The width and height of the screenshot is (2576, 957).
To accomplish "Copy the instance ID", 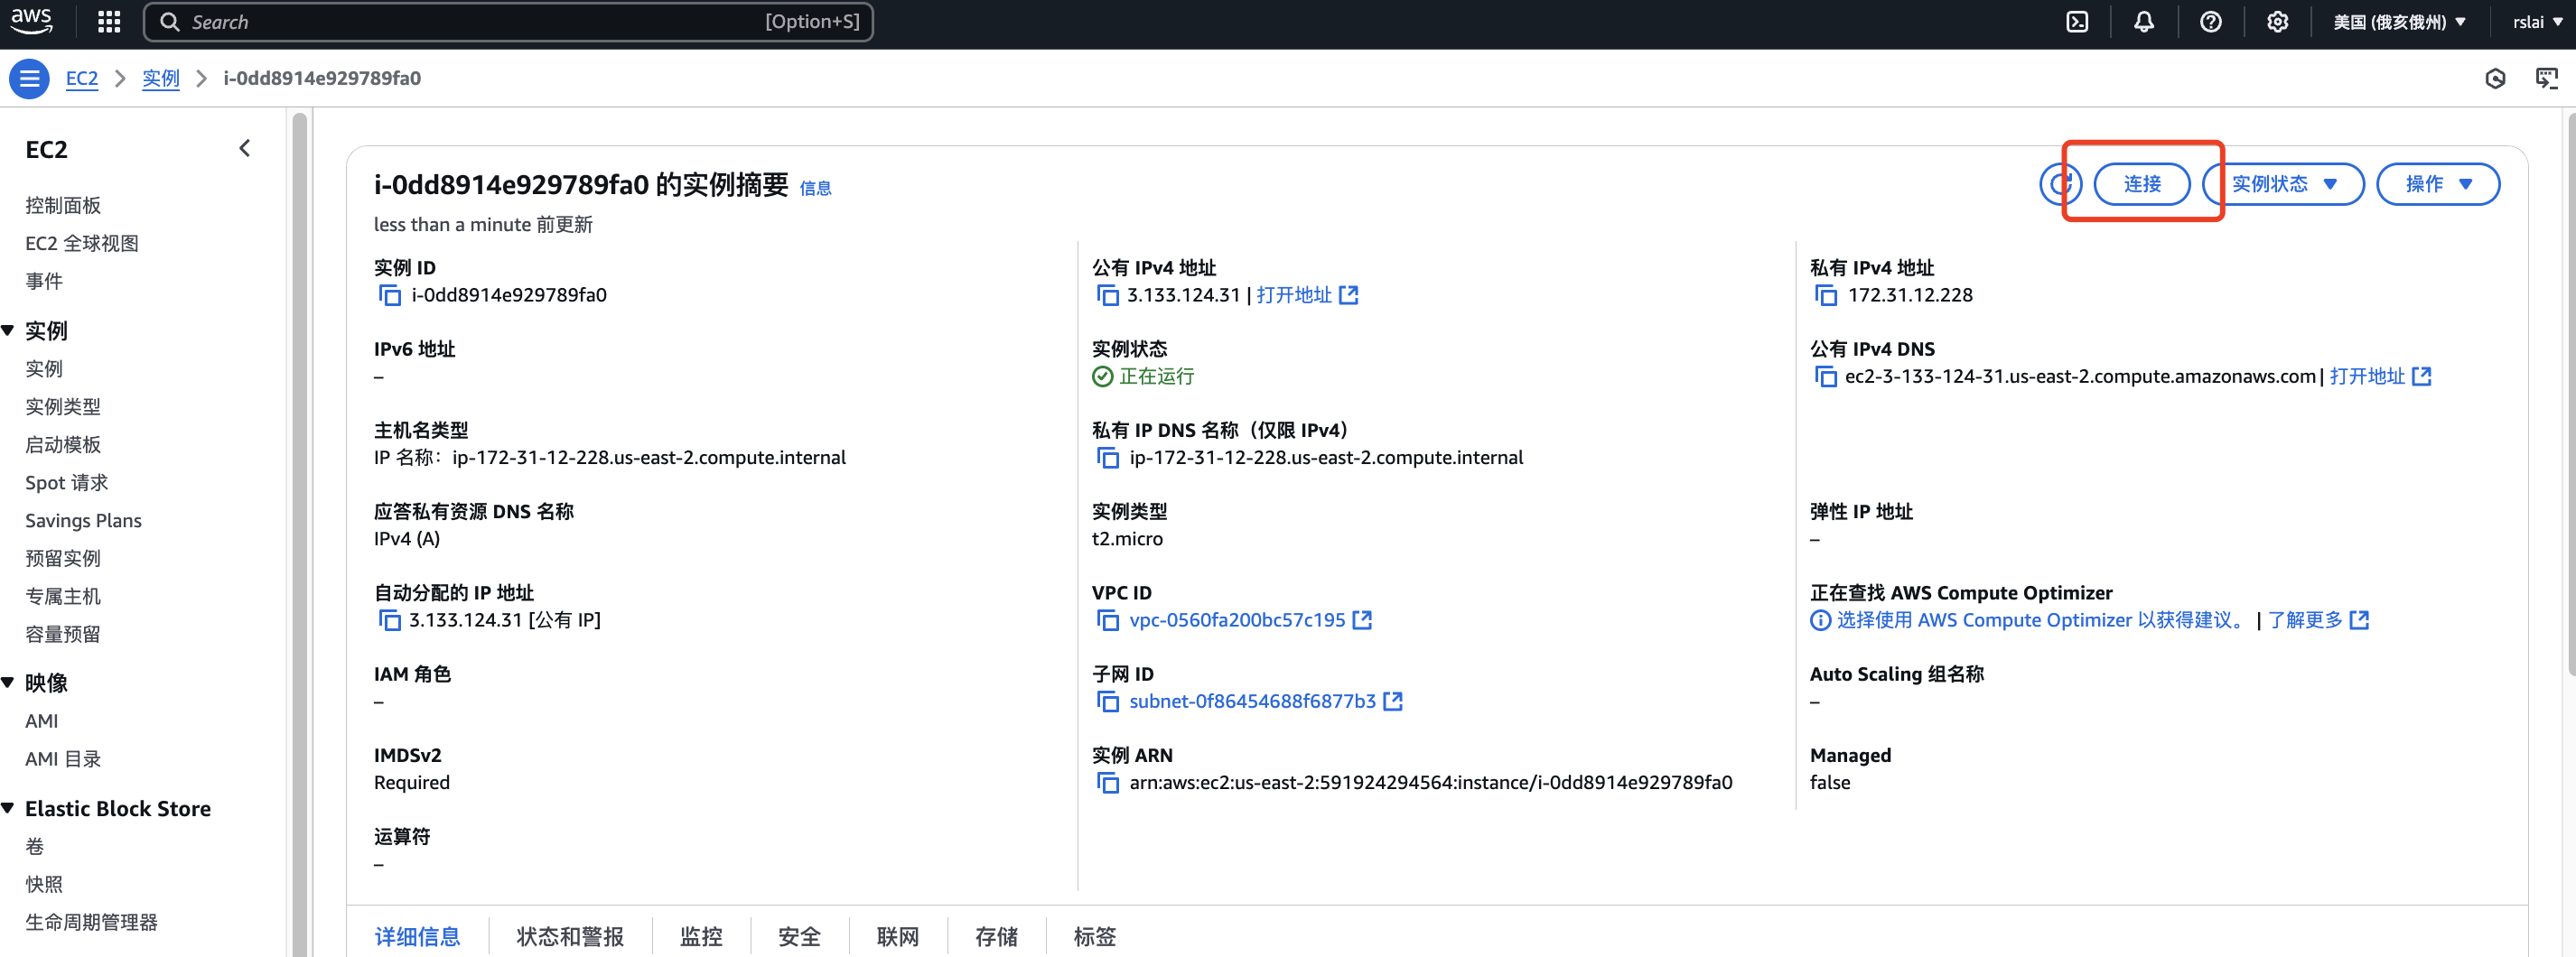I will coord(389,295).
